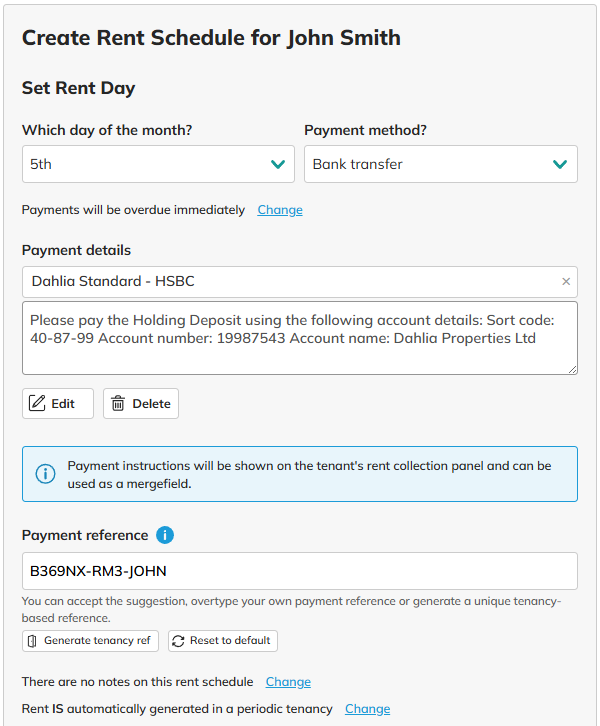Change the overdue payments setting
Screen dimensions: 600x726
[x=280, y=210]
